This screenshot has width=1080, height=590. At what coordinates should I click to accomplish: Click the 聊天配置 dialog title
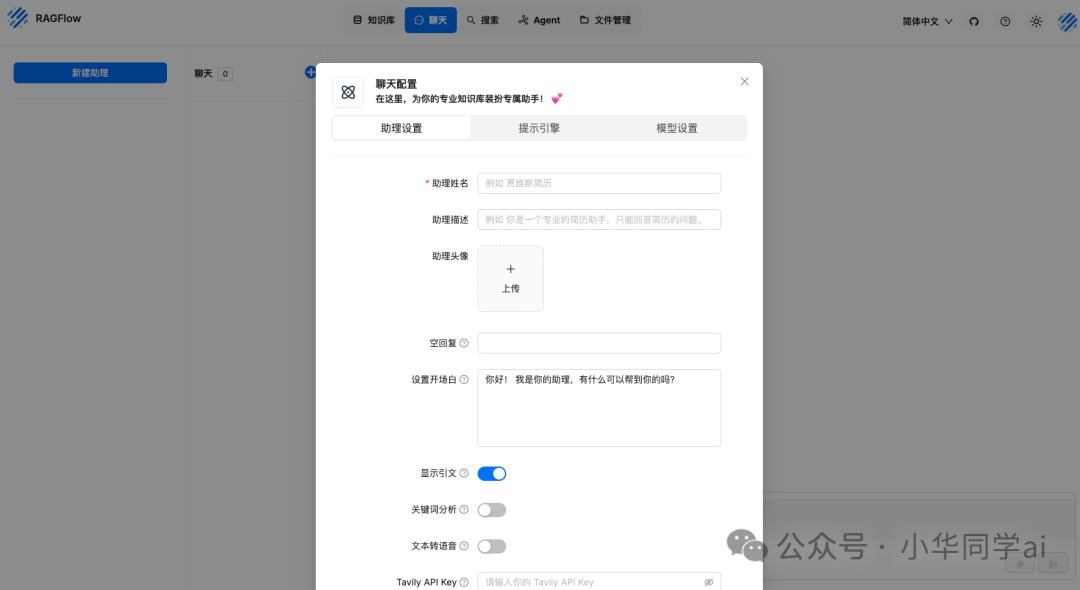396,84
